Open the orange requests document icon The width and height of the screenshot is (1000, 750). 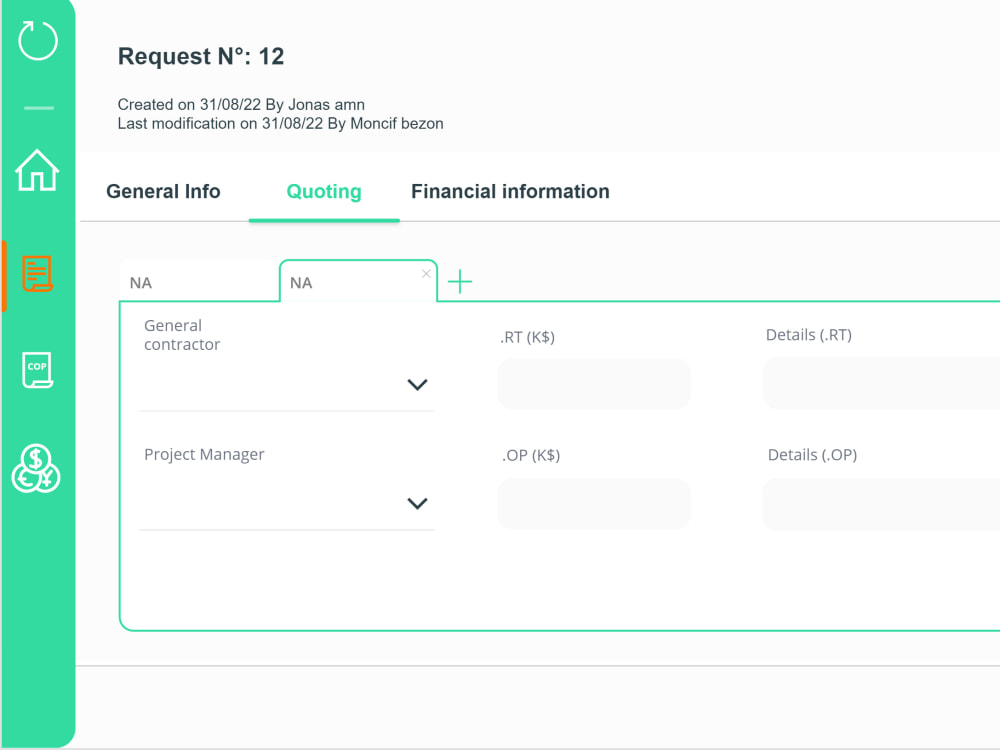tap(37, 274)
